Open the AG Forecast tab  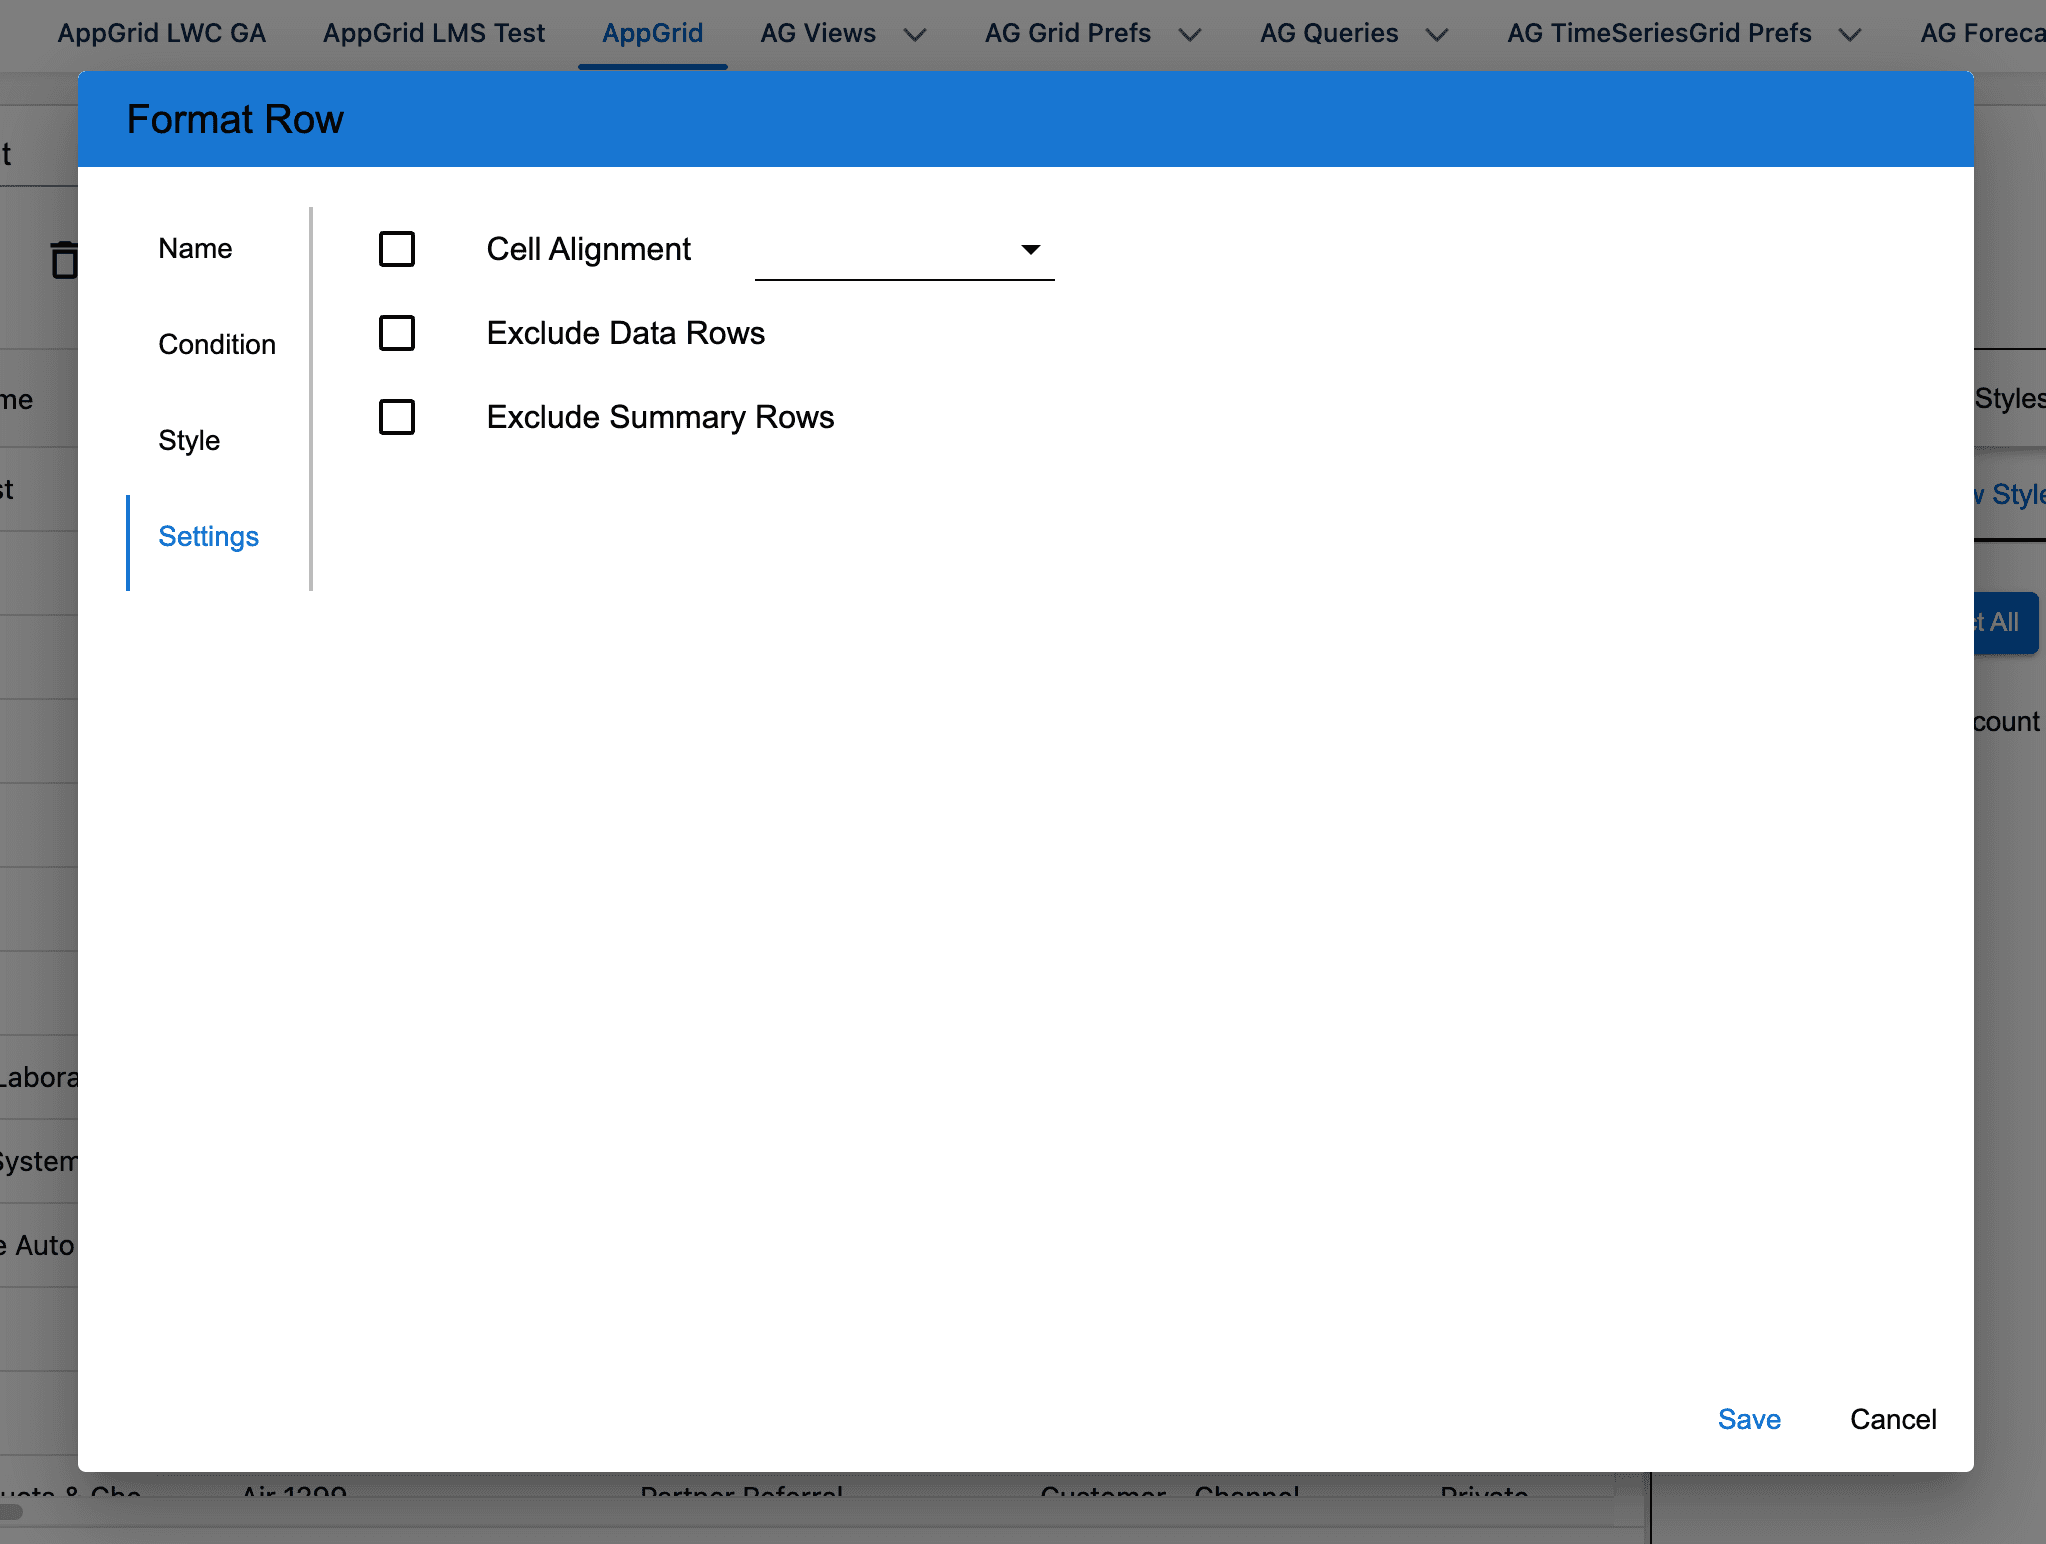coord(1981,33)
